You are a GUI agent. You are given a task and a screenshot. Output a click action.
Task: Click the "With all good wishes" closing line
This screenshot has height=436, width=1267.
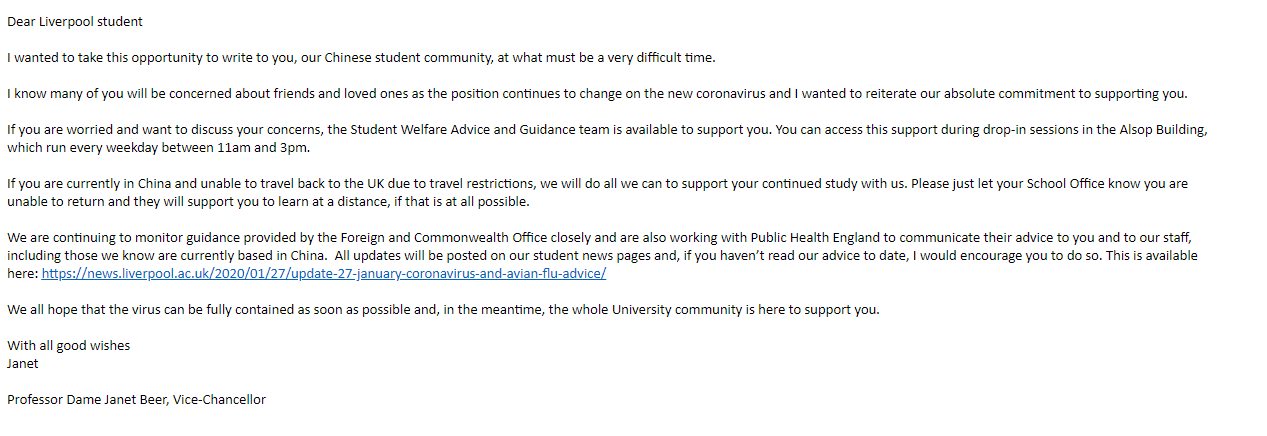click(68, 345)
